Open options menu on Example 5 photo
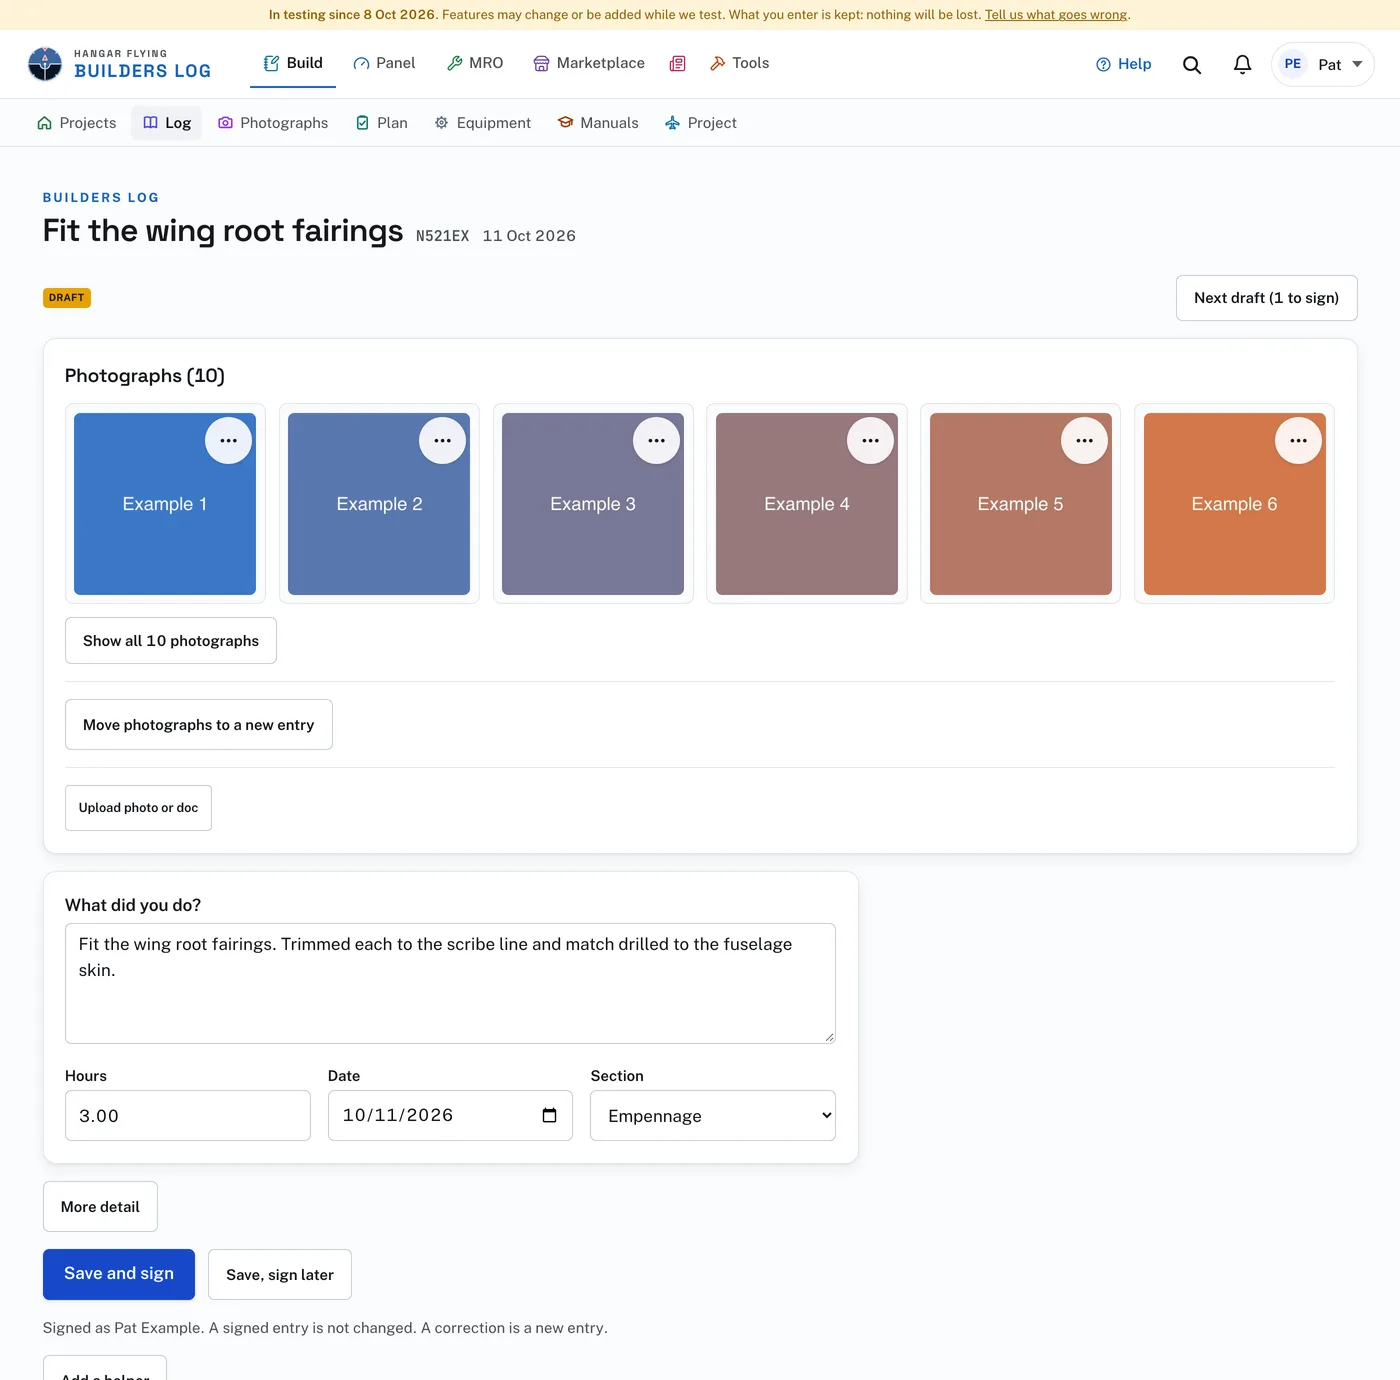 tap(1084, 441)
